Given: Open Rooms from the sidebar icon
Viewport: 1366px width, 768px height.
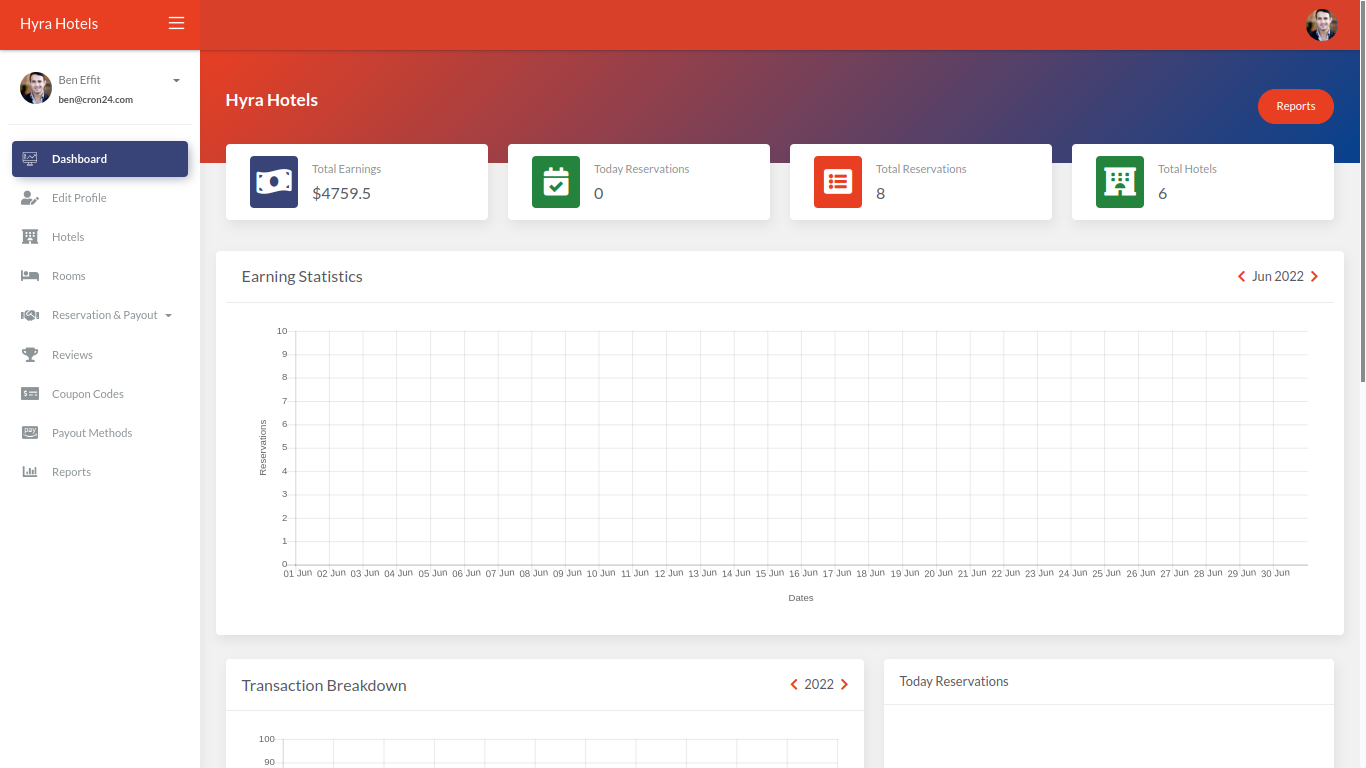Looking at the screenshot, I should (30, 276).
